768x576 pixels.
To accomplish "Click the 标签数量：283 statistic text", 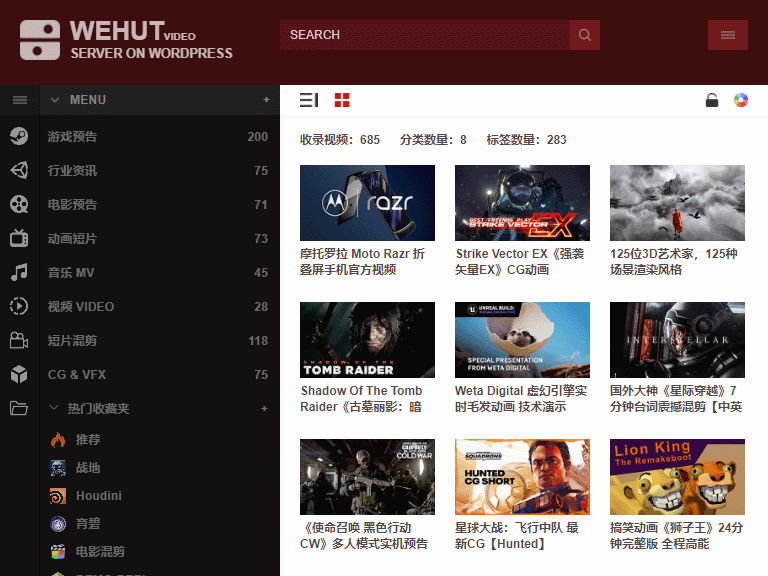I will [x=526, y=140].
